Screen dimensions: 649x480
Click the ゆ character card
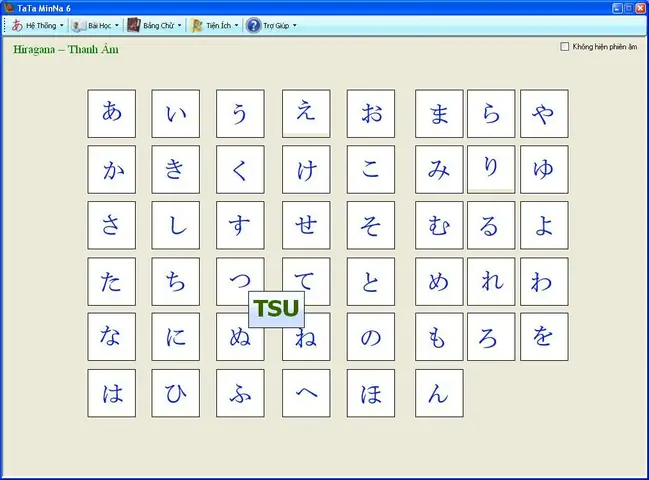coord(544,170)
